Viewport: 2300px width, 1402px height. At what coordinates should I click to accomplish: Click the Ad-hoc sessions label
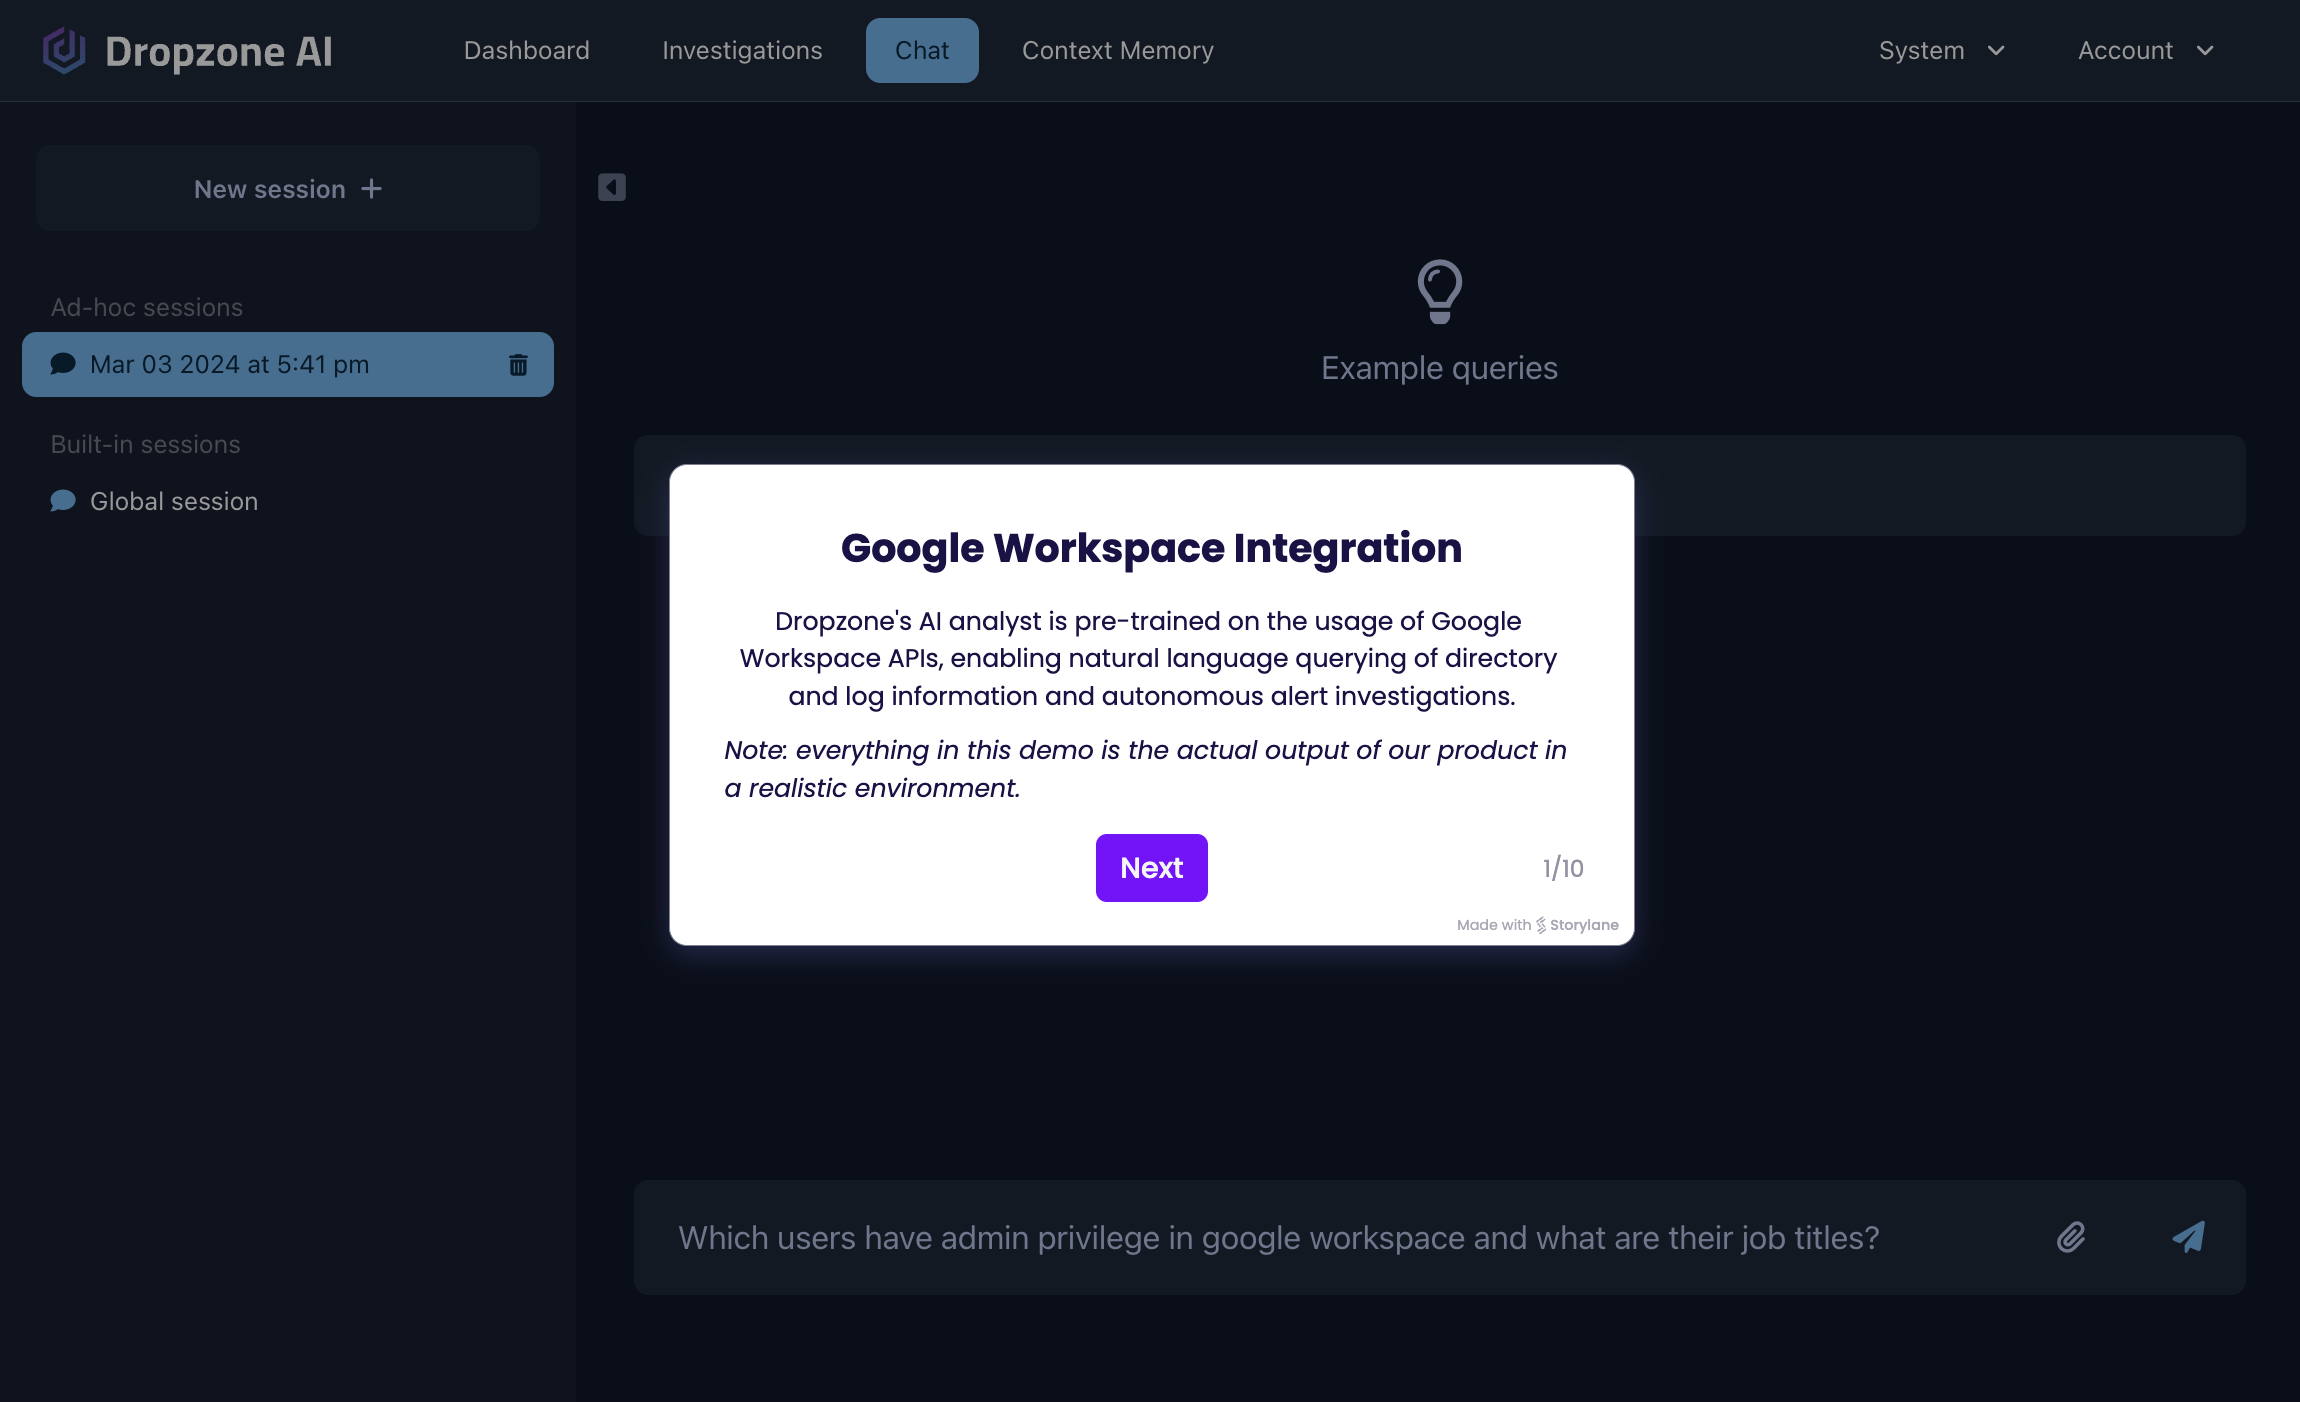(x=147, y=307)
